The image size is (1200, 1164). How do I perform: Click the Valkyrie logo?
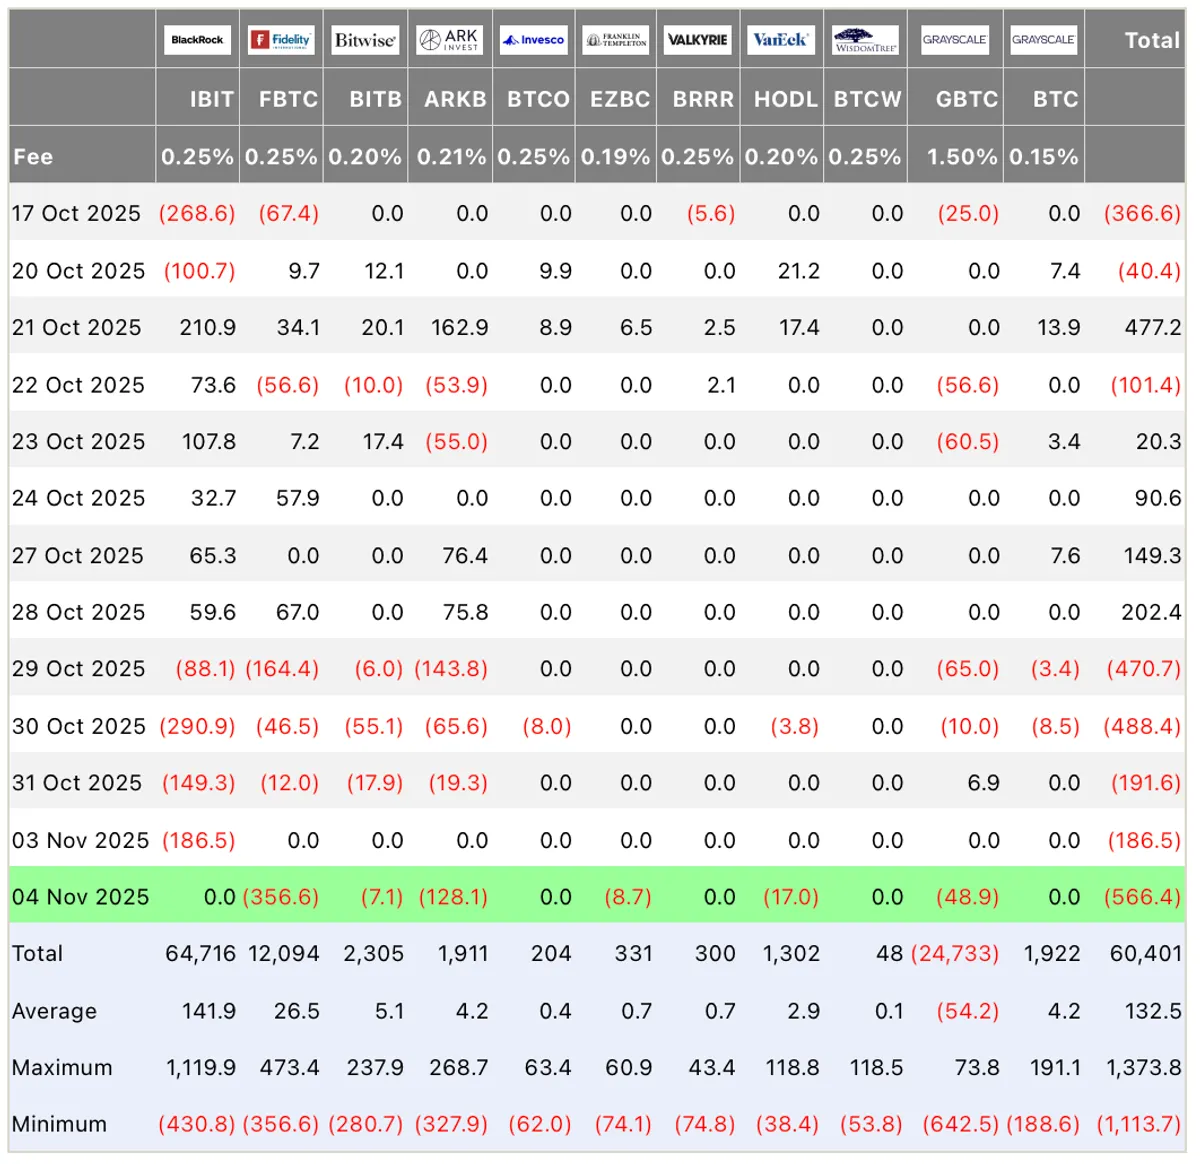pyautogui.click(x=699, y=40)
